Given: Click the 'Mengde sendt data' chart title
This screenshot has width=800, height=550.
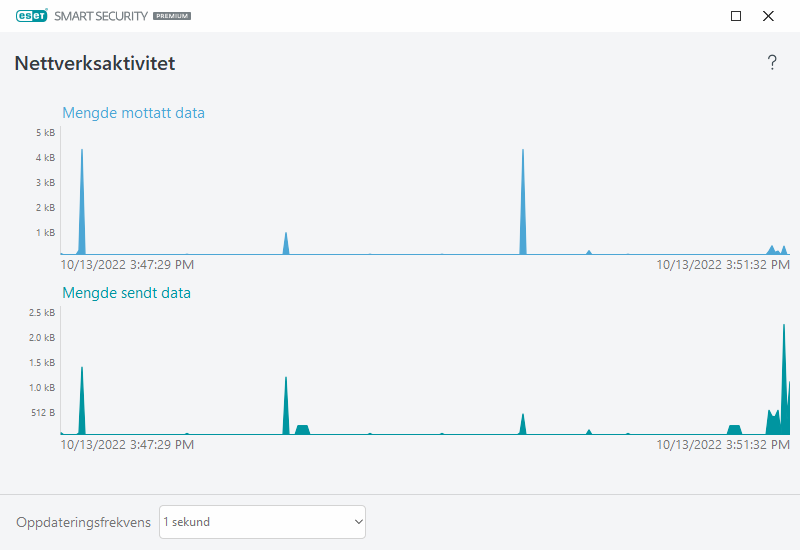Looking at the screenshot, I should [x=127, y=293].
